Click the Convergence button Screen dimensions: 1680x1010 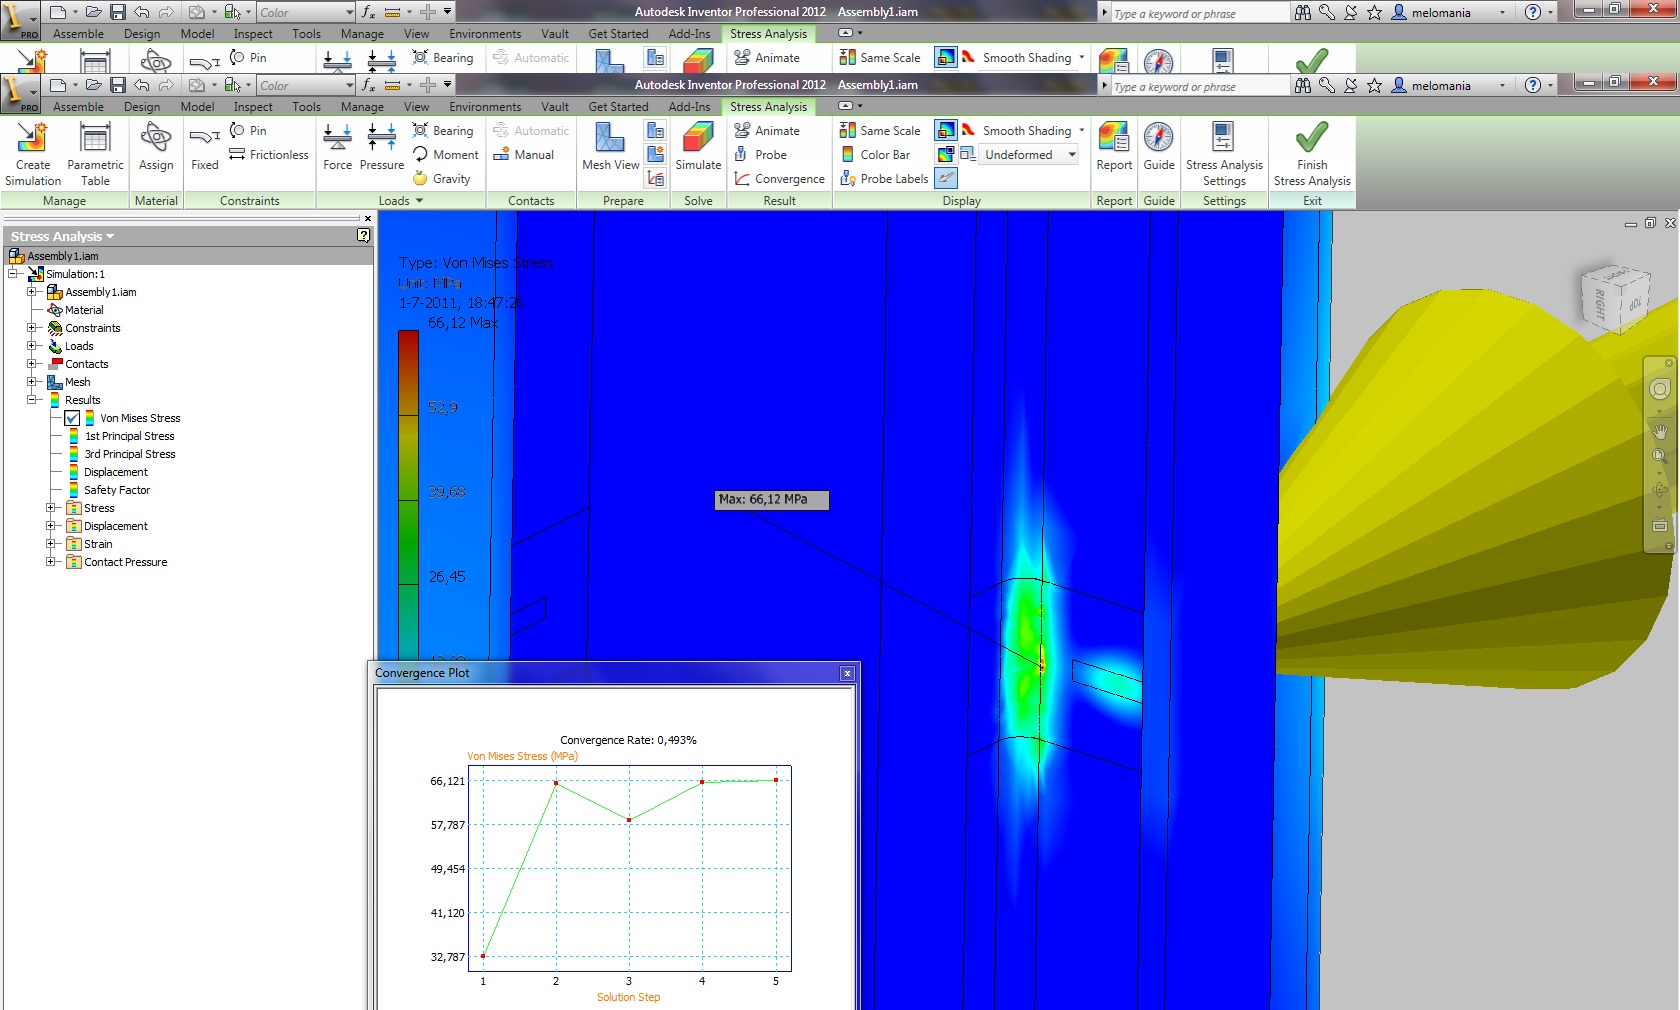pyautogui.click(x=780, y=179)
